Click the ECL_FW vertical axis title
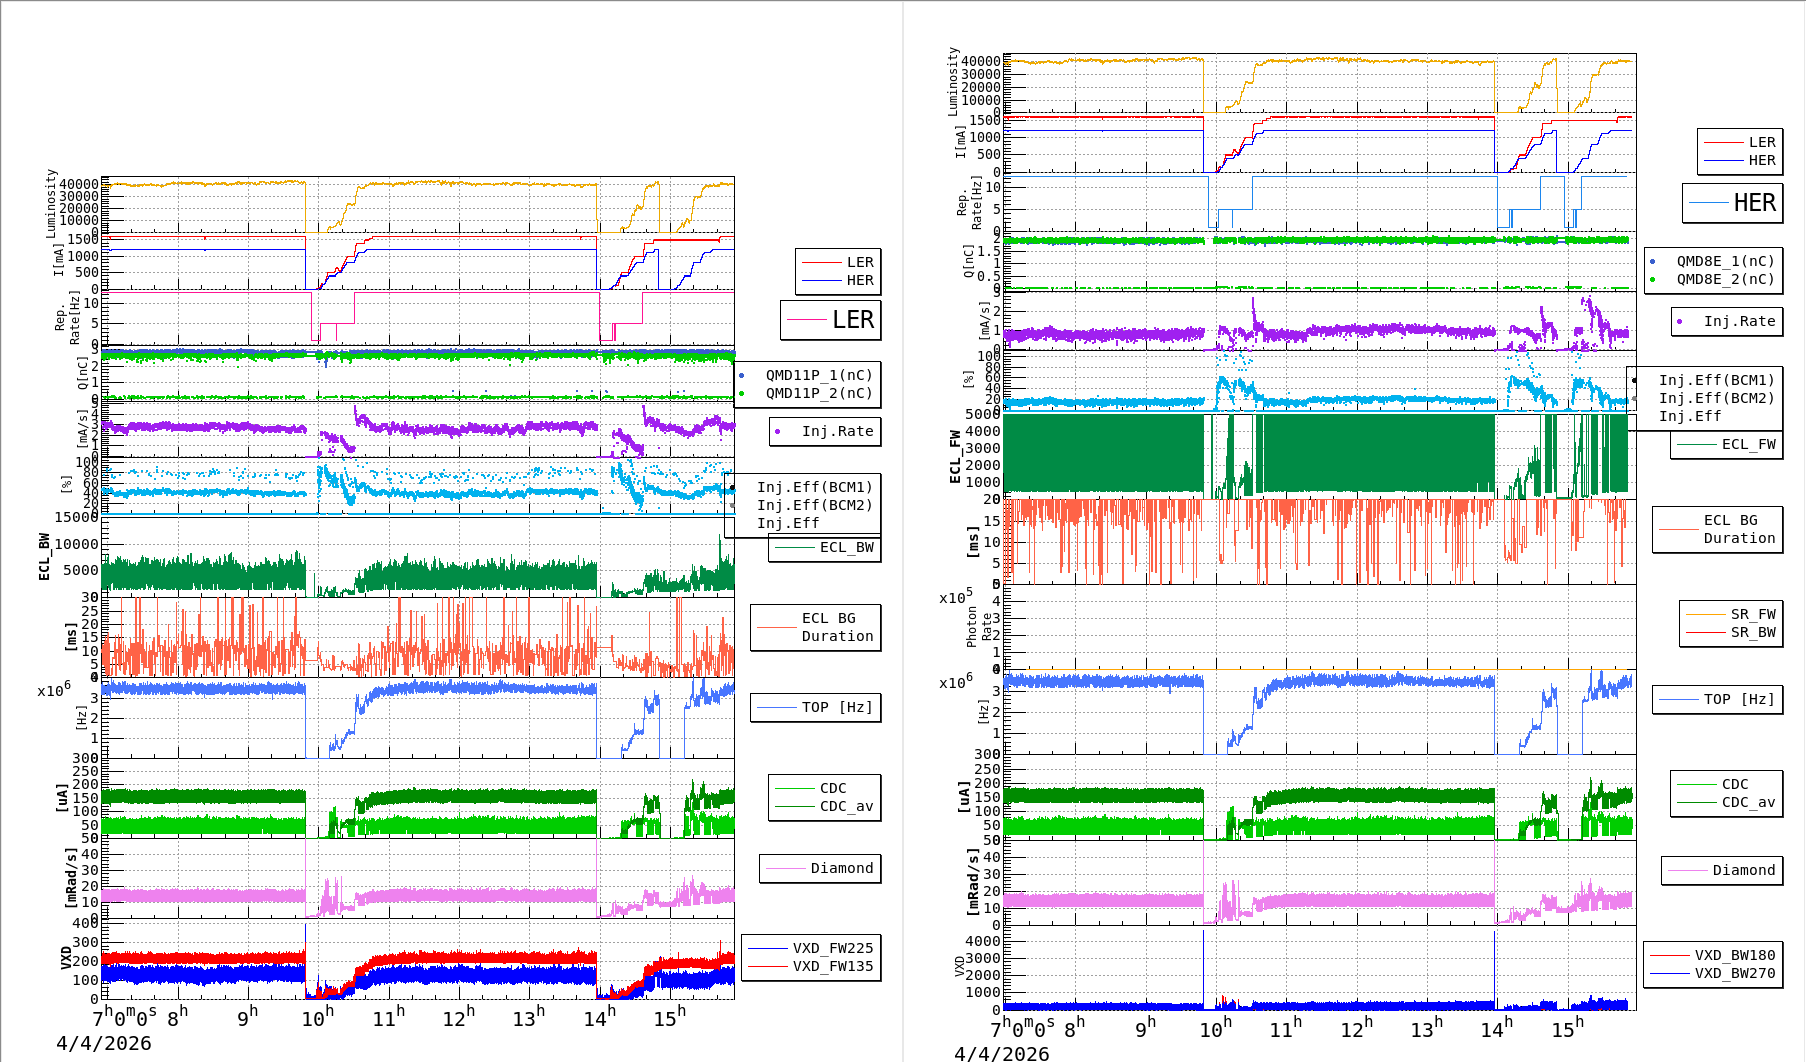The width and height of the screenshot is (1806, 1062). pos(955,457)
